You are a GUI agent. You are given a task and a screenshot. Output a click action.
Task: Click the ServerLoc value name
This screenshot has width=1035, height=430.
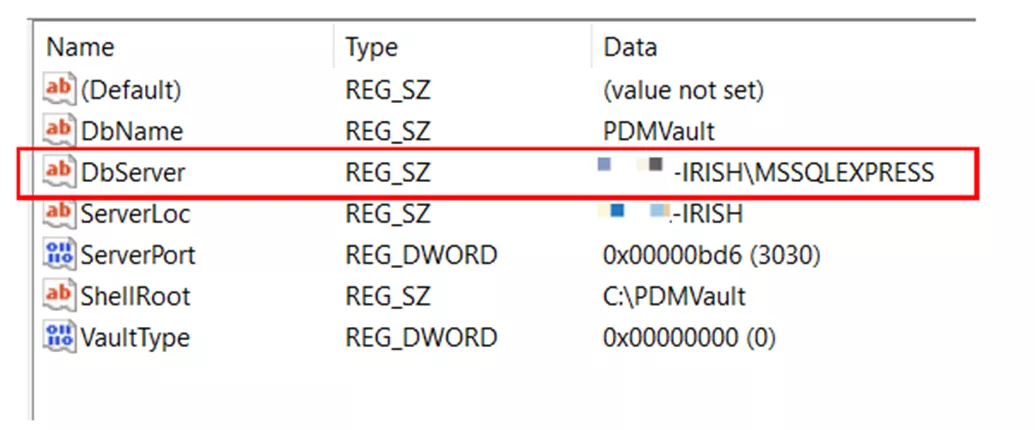pos(135,213)
